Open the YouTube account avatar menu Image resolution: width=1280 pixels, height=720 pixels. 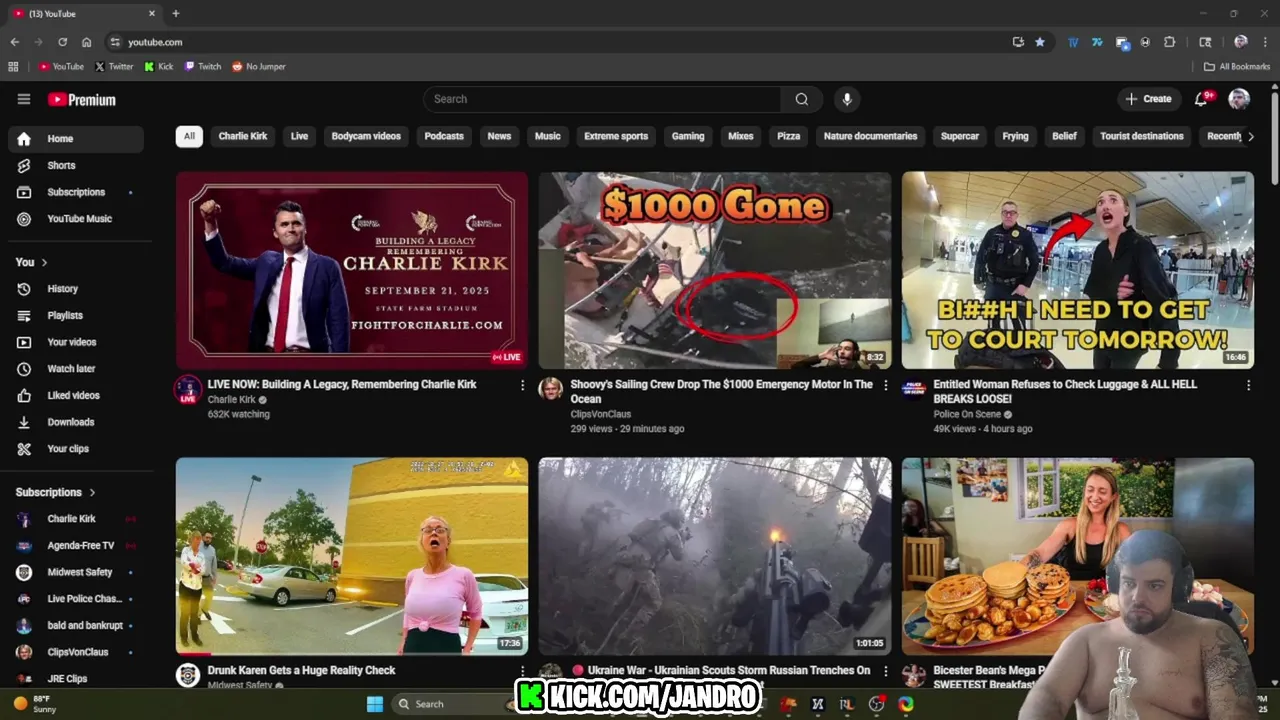pos(1239,98)
